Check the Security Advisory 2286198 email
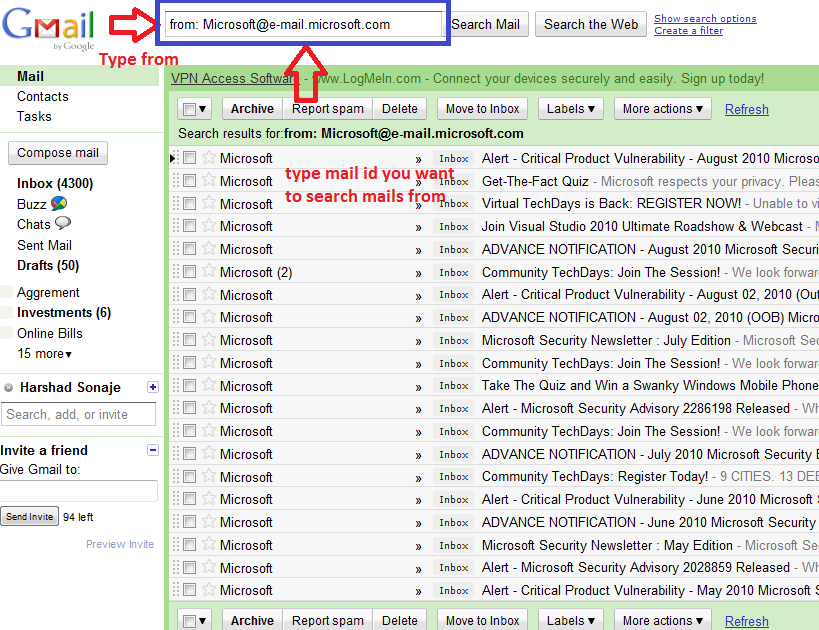 click(190, 408)
